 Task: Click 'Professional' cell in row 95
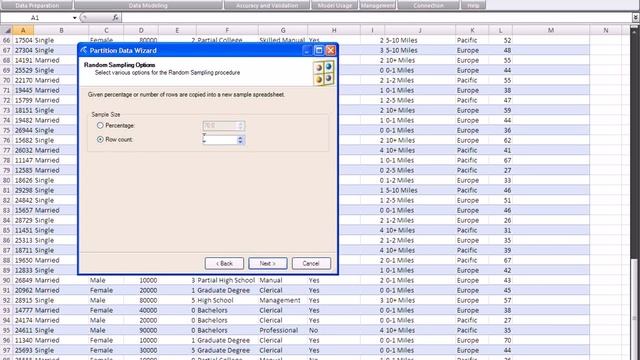(283, 330)
